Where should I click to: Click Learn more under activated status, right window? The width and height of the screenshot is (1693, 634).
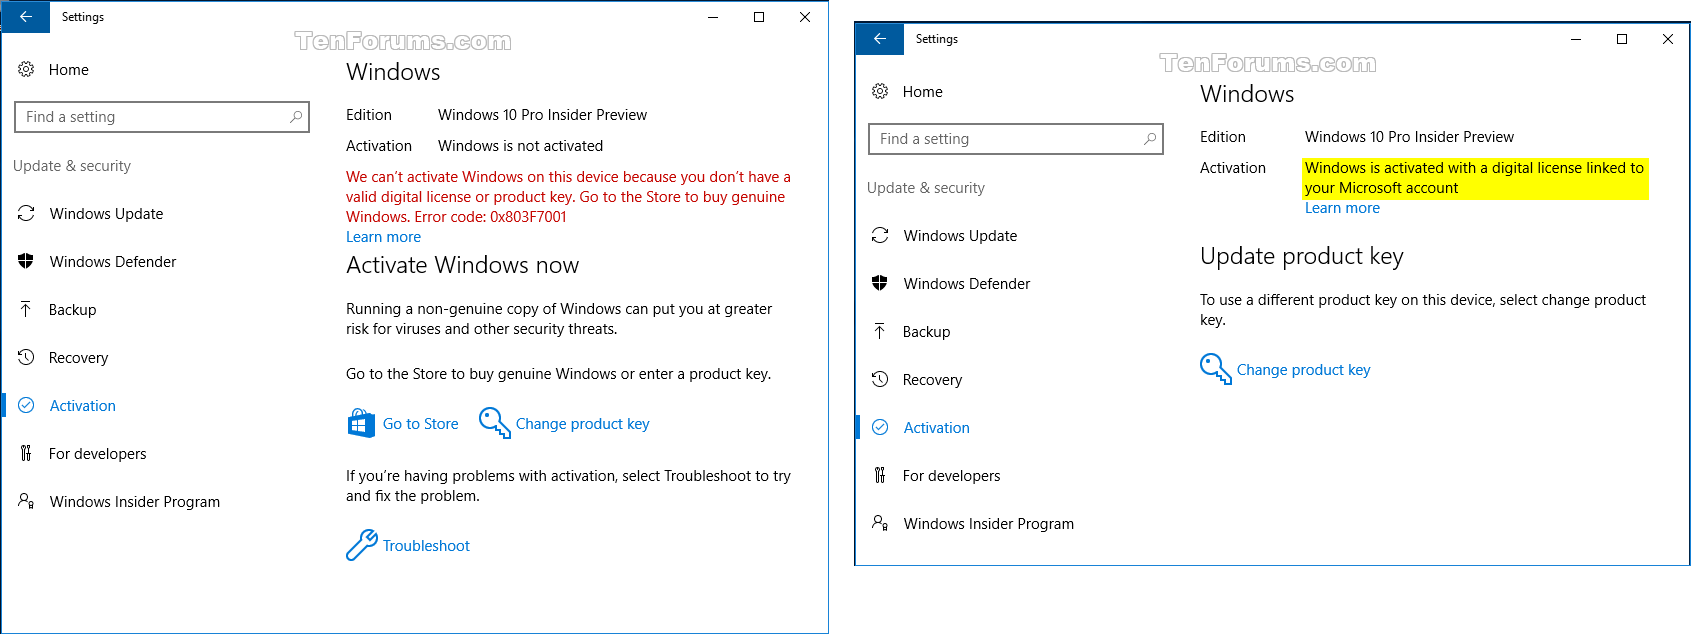coord(1342,208)
